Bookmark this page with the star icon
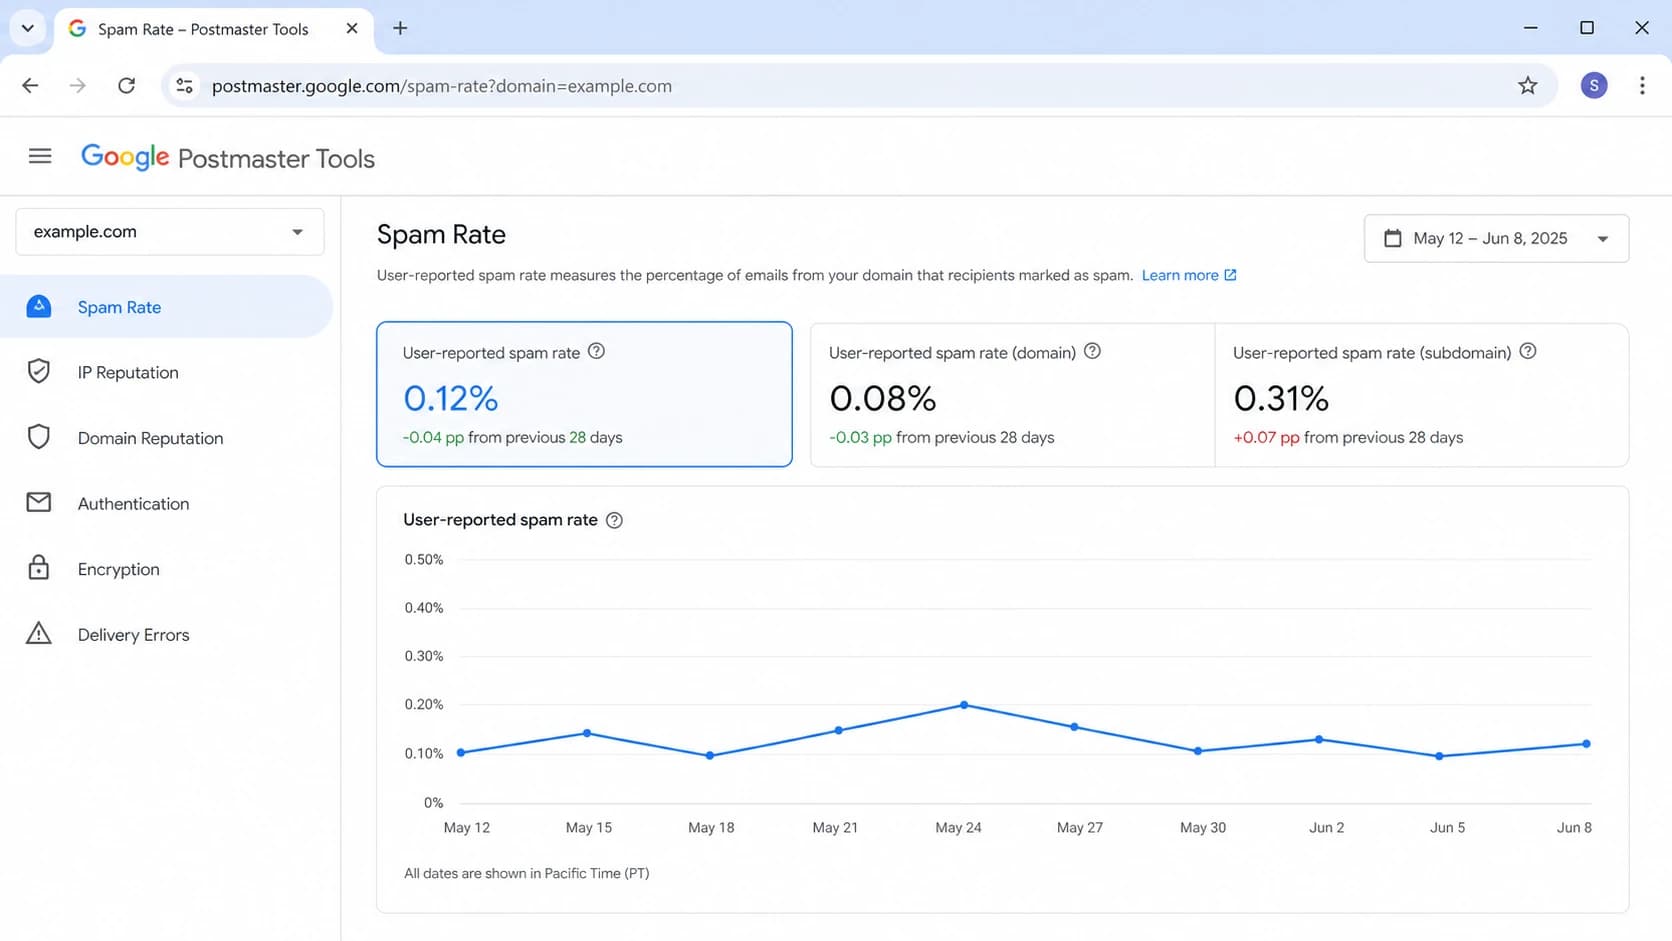This screenshot has height=941, width=1672. [x=1527, y=86]
